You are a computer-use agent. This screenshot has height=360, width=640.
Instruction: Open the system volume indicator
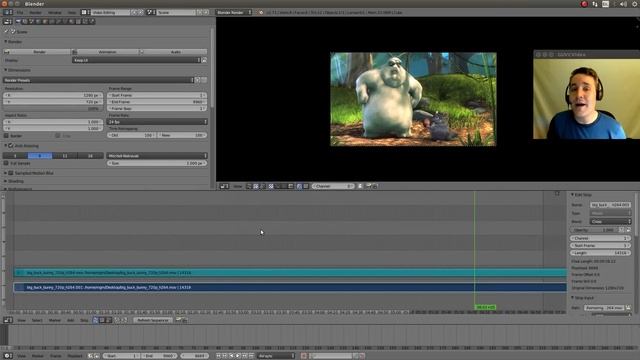click(623, 4)
